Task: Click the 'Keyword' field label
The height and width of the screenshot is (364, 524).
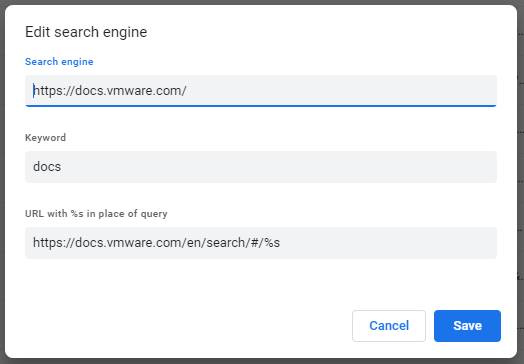Action: [x=45, y=138]
